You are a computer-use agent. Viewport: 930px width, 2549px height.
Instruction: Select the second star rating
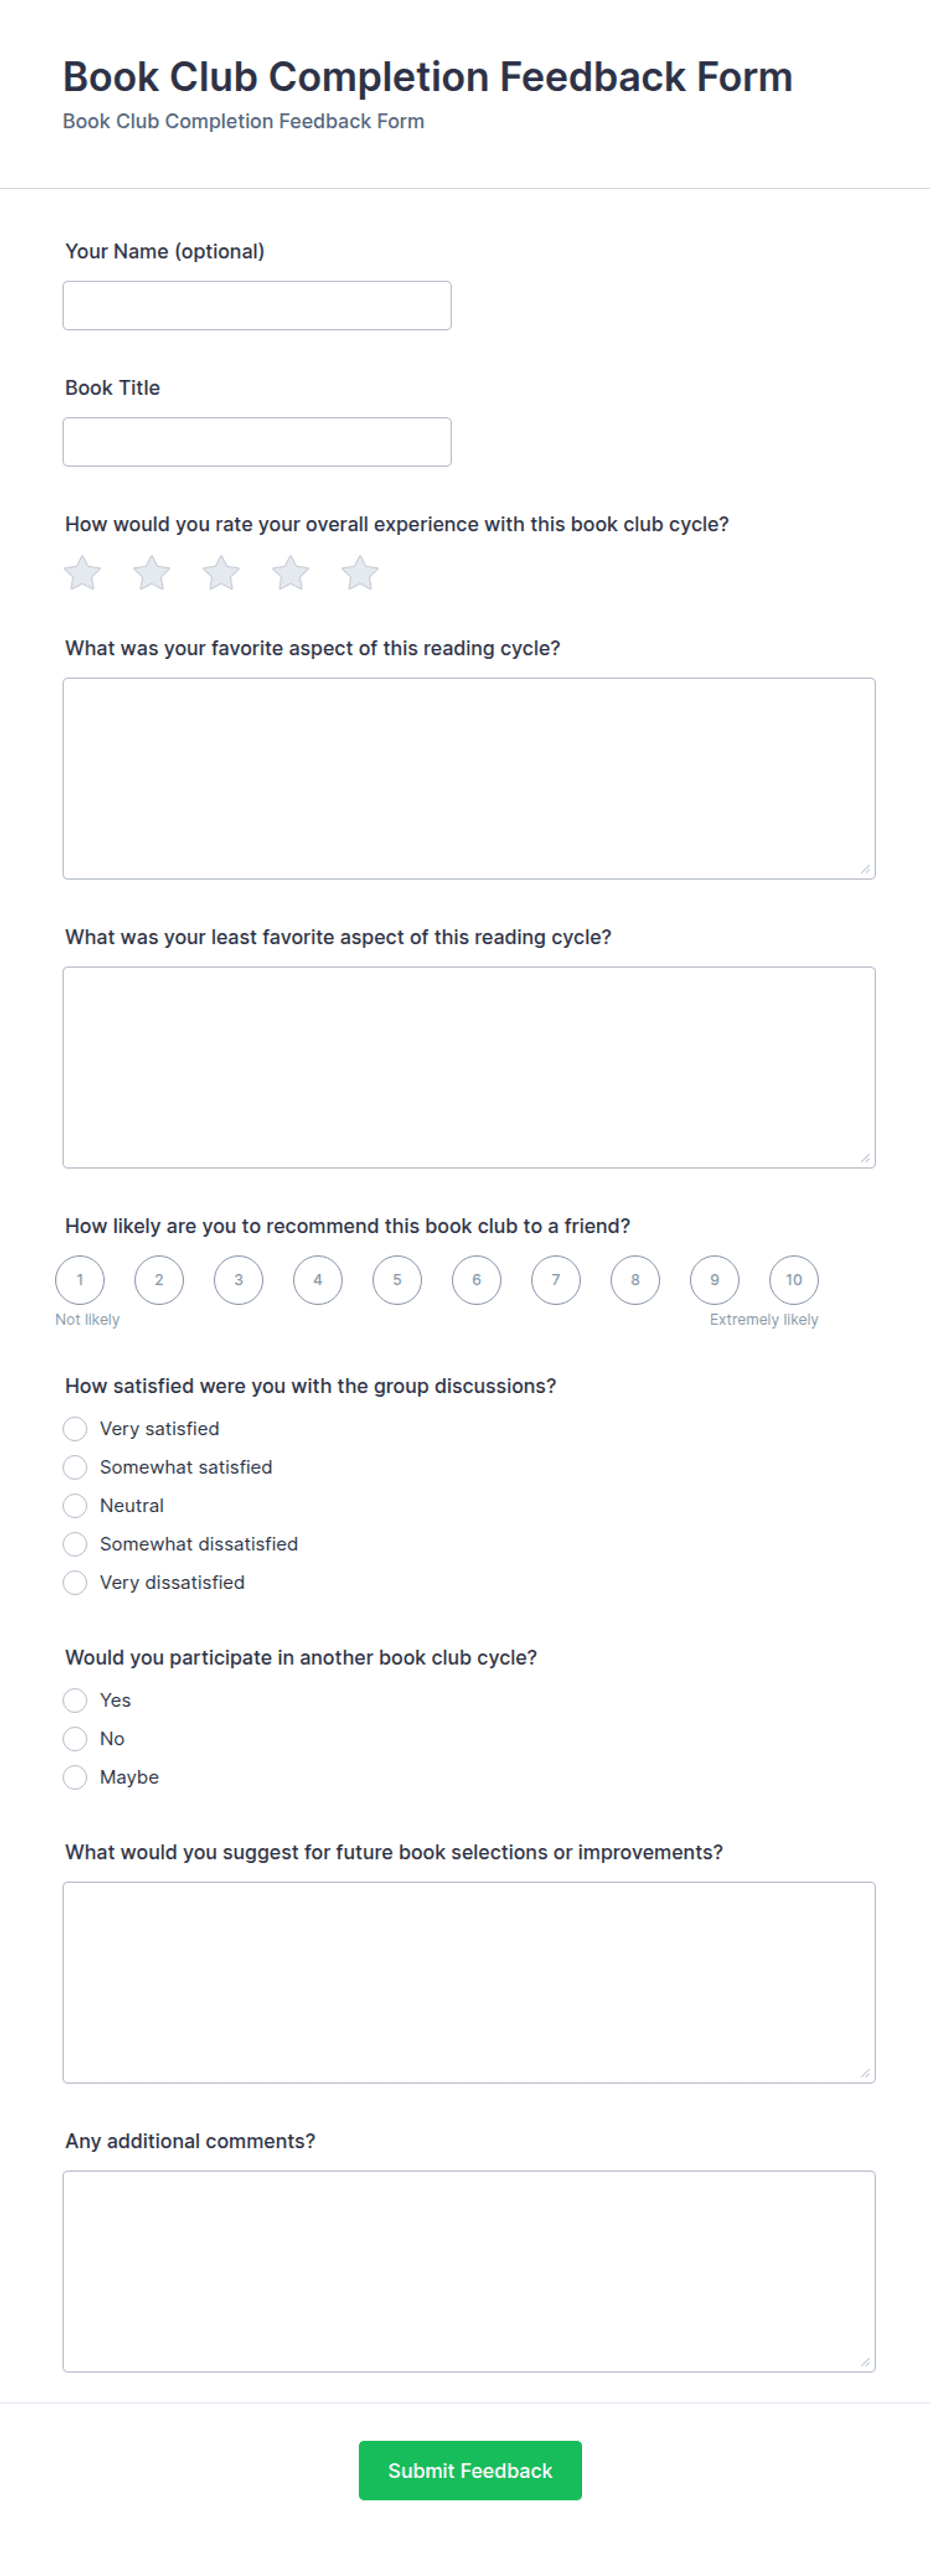[x=151, y=573]
